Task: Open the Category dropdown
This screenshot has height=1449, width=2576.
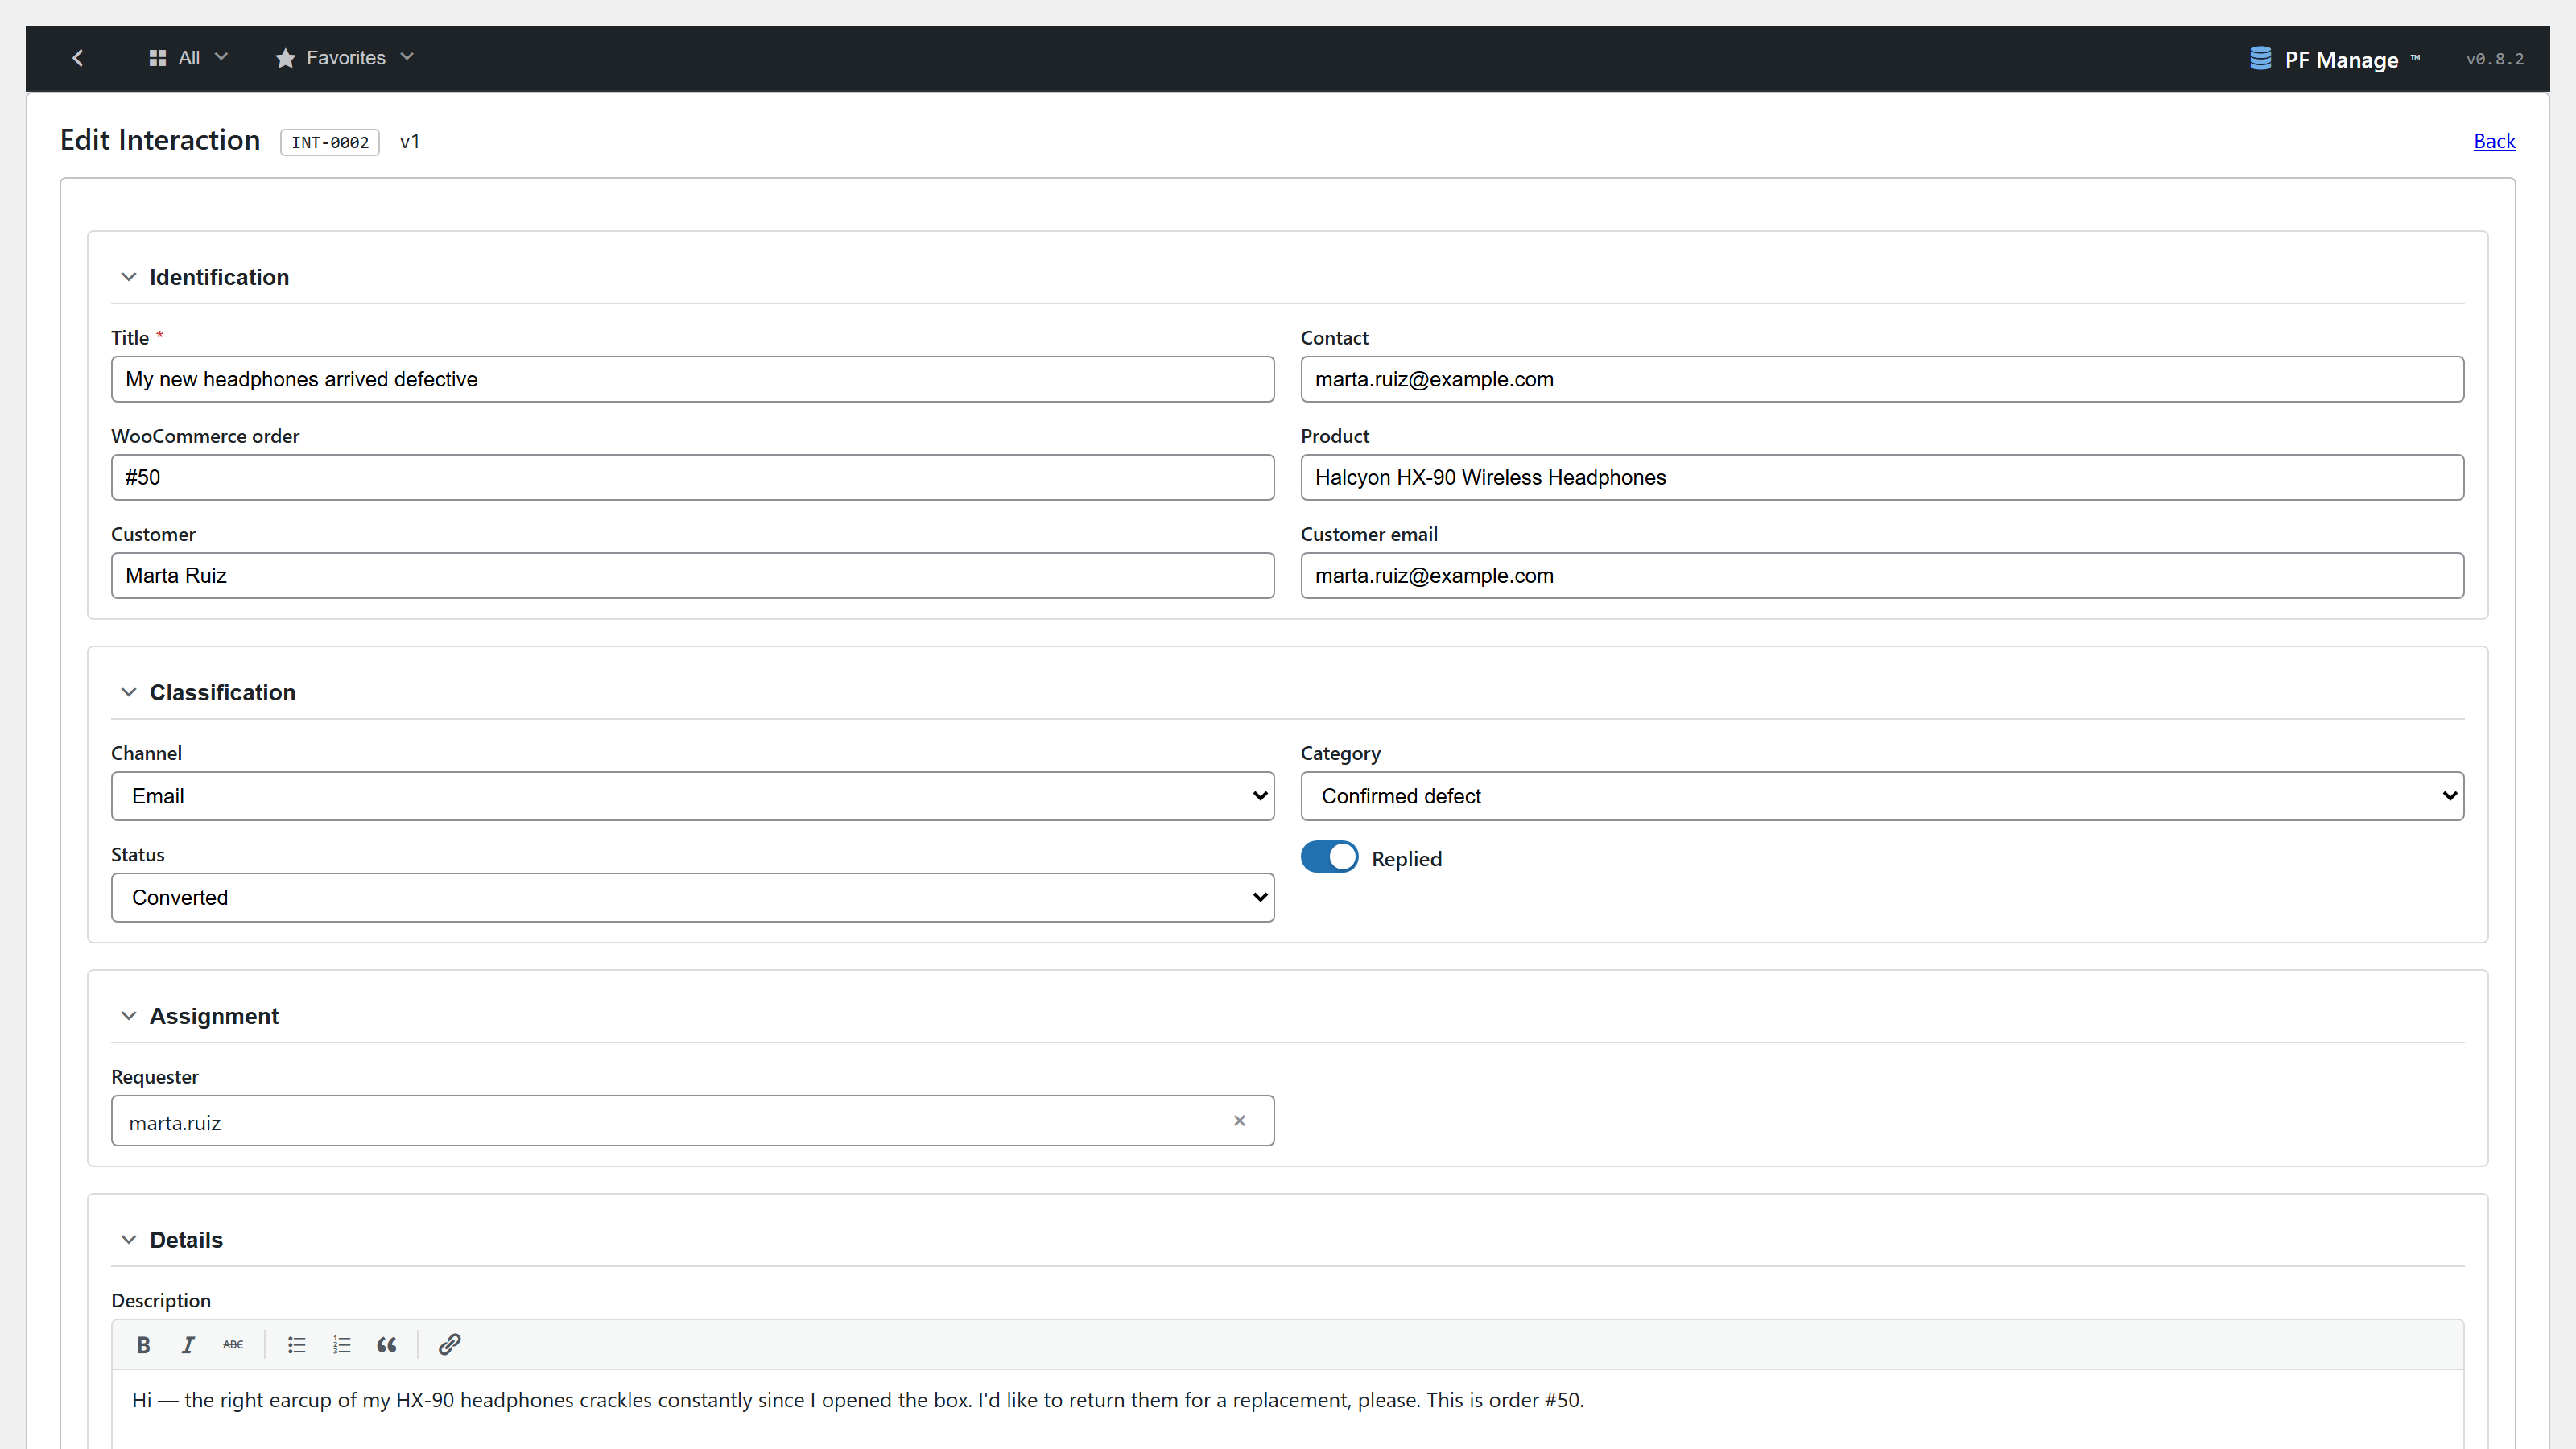Action: click(x=1882, y=796)
